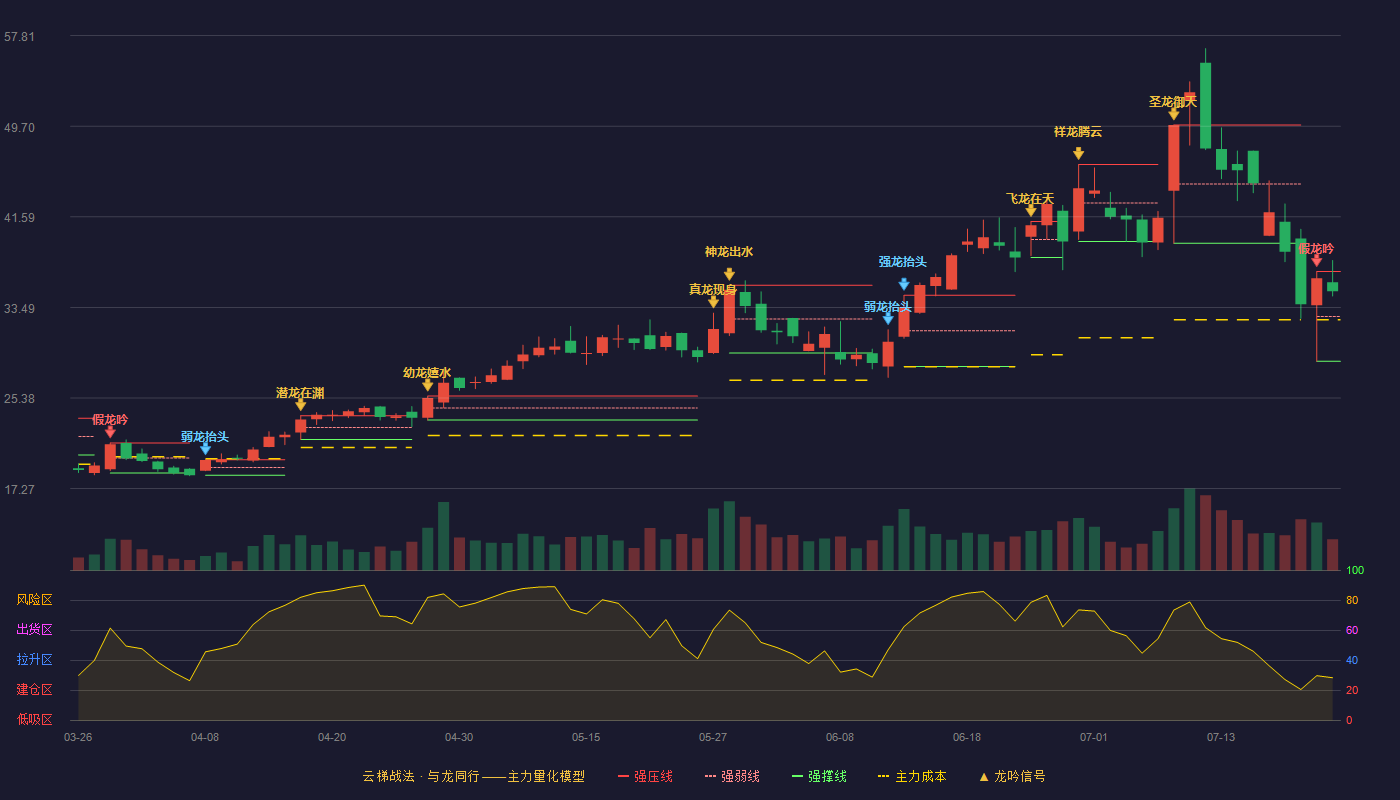
Task: Click the 强龙抬头 blue arrow marker
Action: [903, 285]
